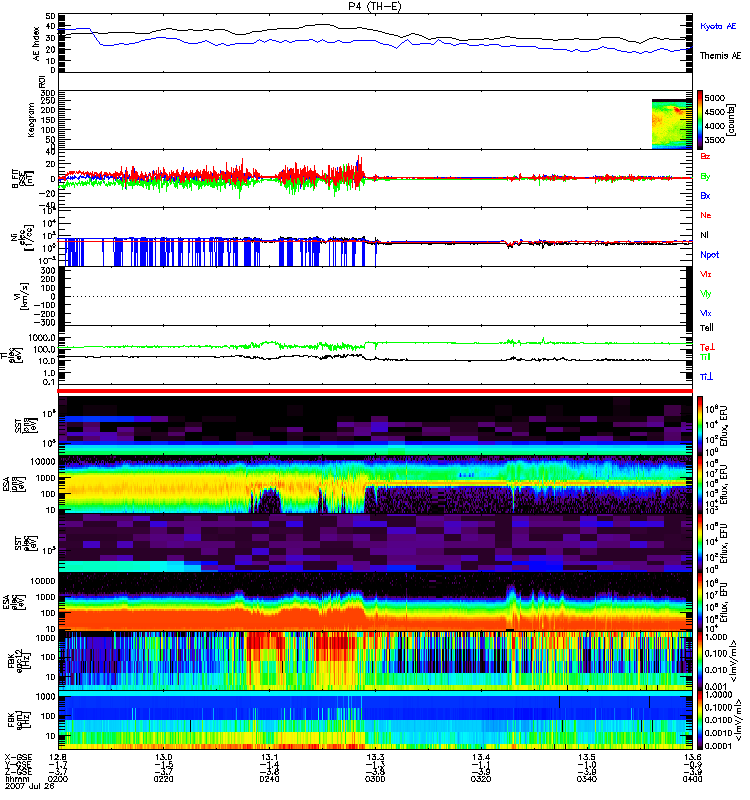Viewport: 750px width, 800px height.
Task: Select the red "Ne" legend label
Action: [706, 215]
